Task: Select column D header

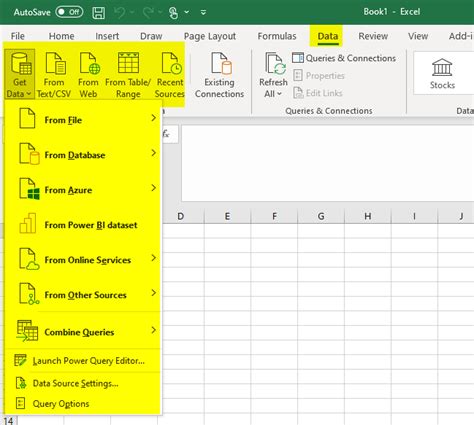Action: (x=180, y=216)
